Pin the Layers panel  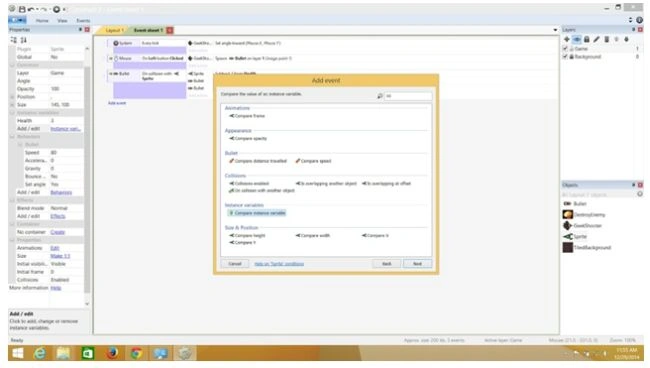click(633, 29)
